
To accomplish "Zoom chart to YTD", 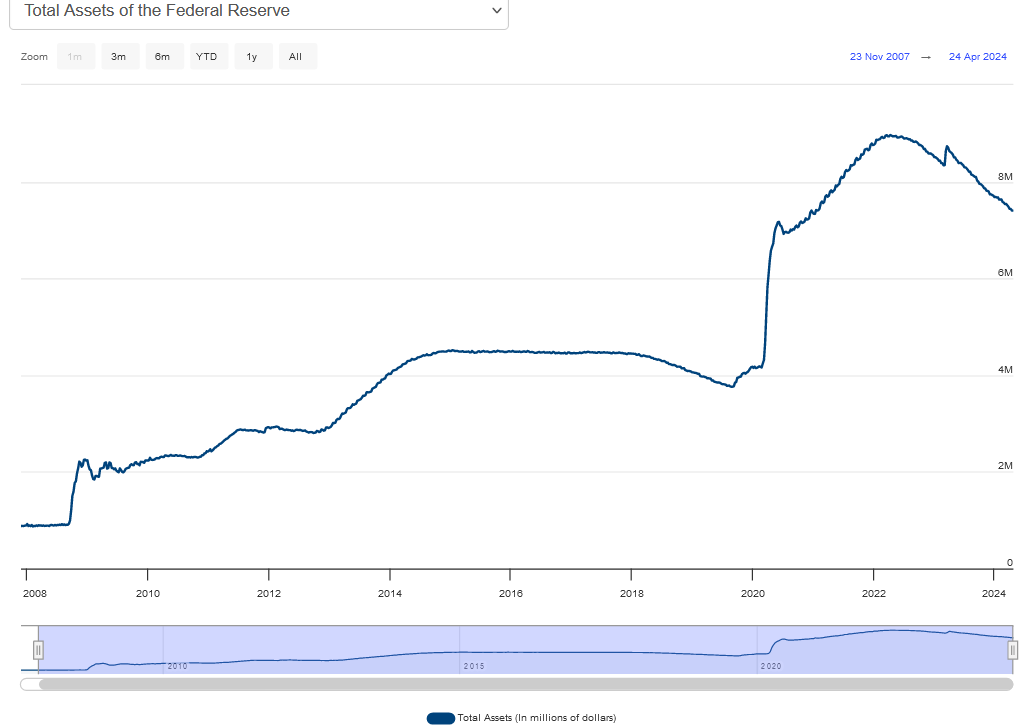I will (x=207, y=57).
